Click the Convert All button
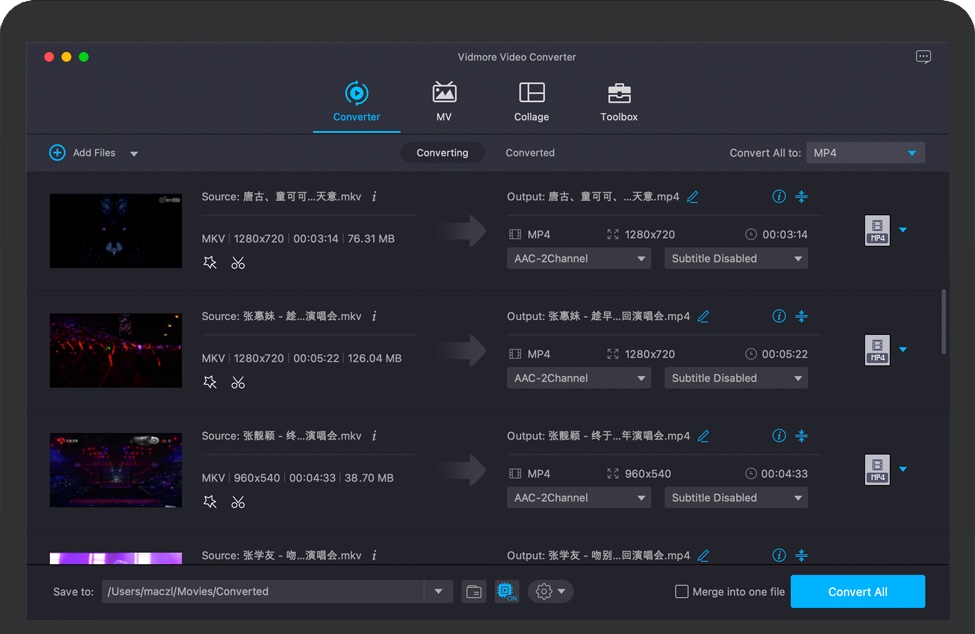This screenshot has height=634, width=975. coord(857,592)
